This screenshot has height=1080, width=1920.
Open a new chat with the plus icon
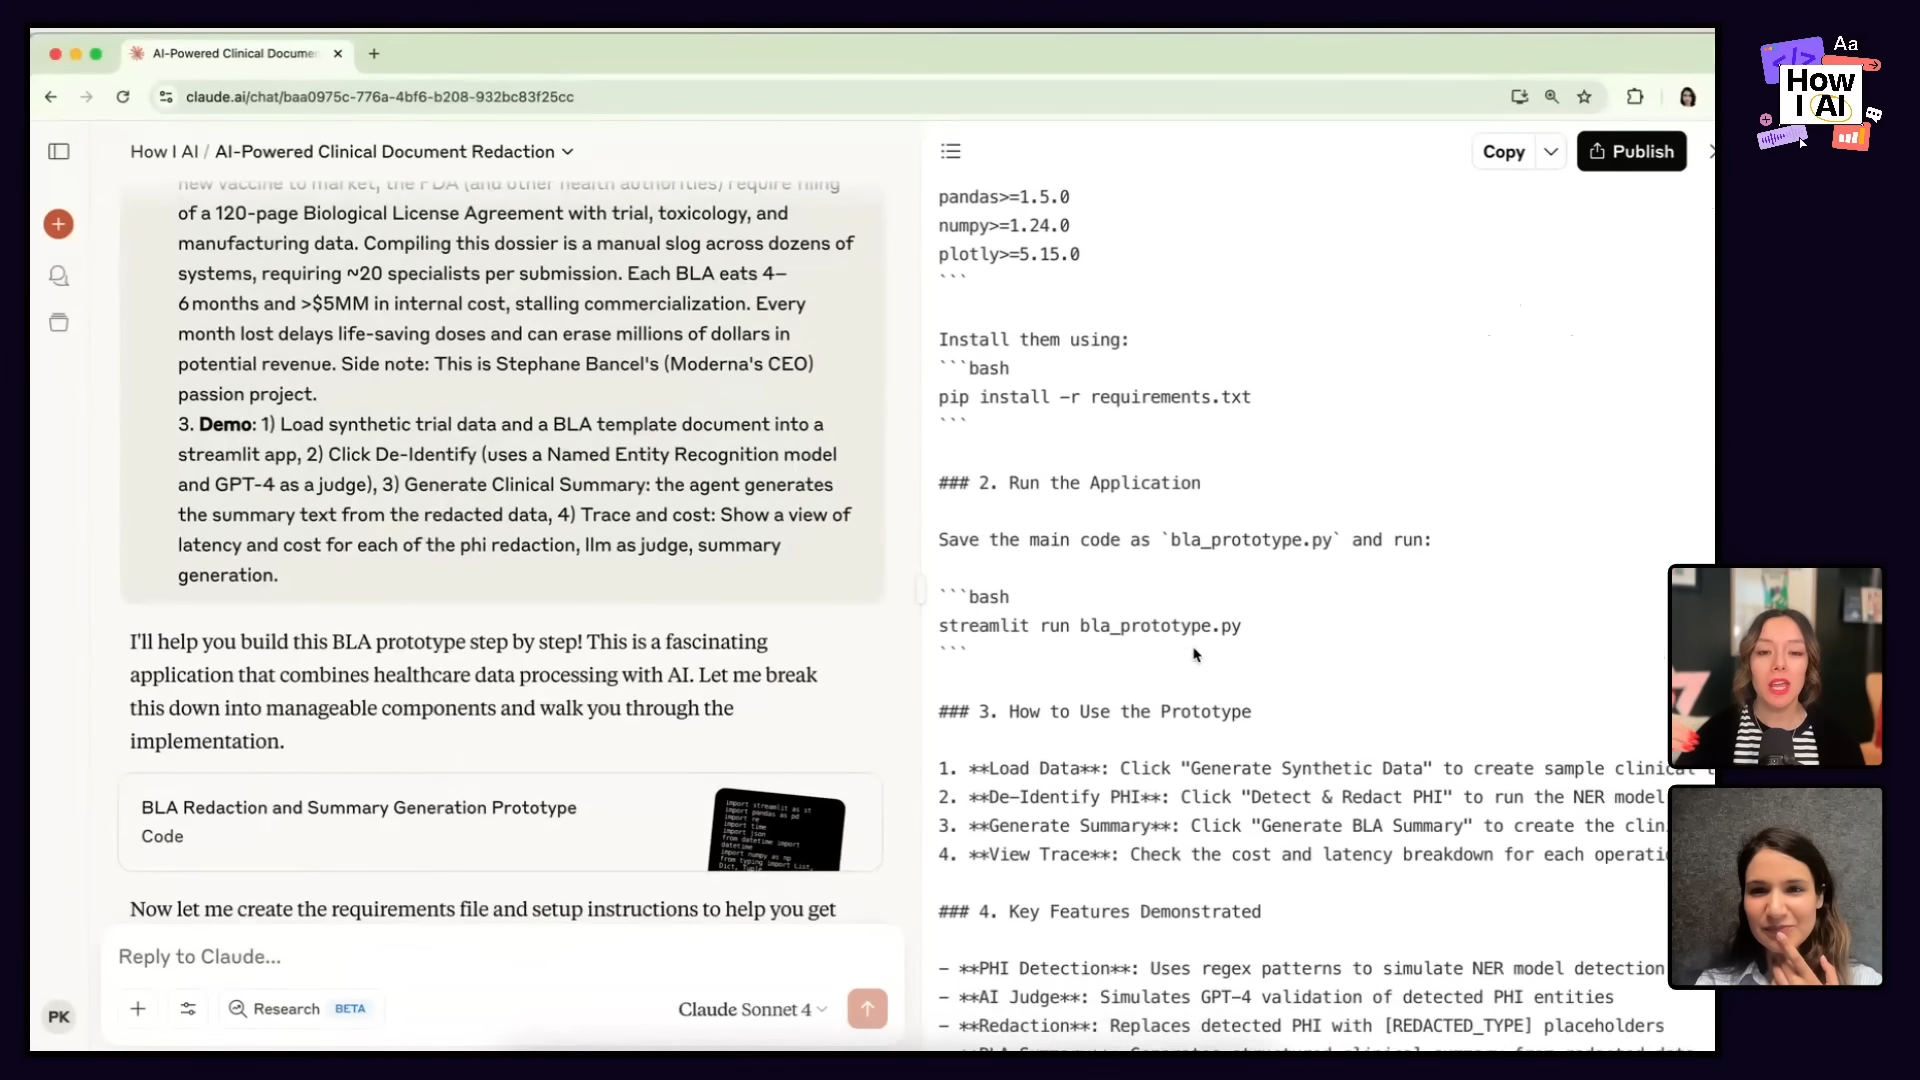click(59, 224)
